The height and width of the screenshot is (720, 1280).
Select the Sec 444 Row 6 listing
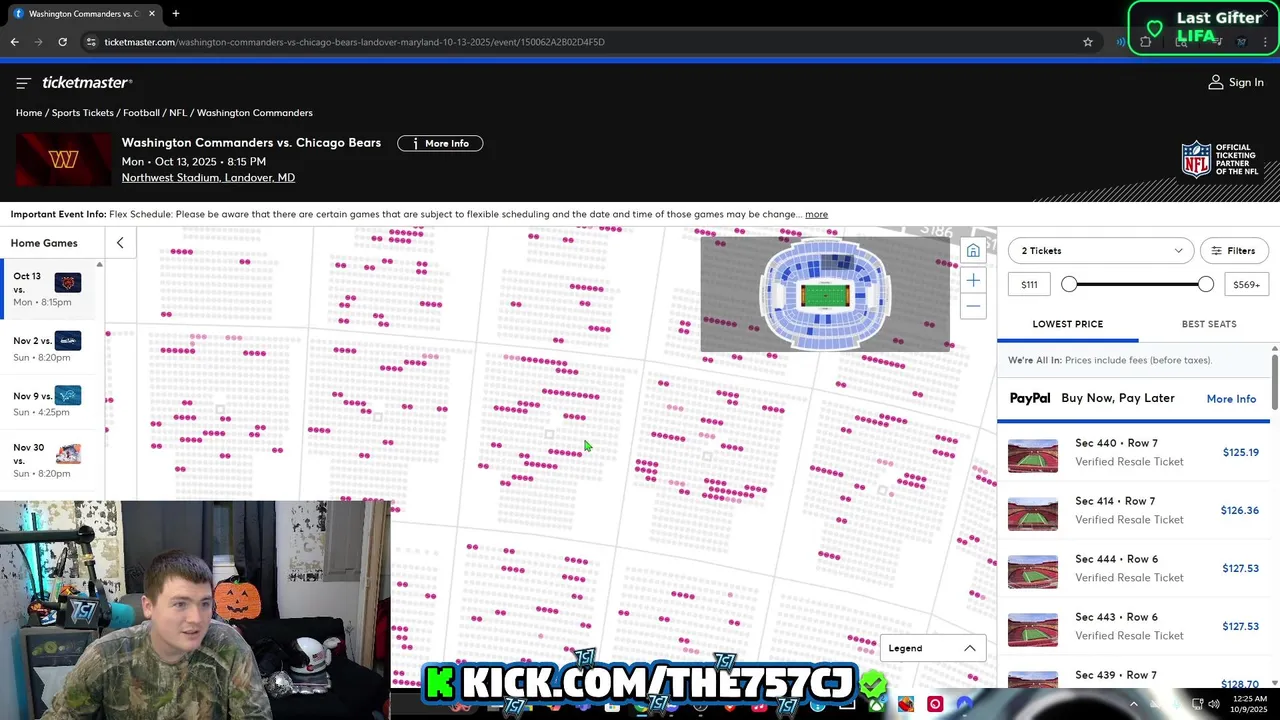[x=1134, y=568]
